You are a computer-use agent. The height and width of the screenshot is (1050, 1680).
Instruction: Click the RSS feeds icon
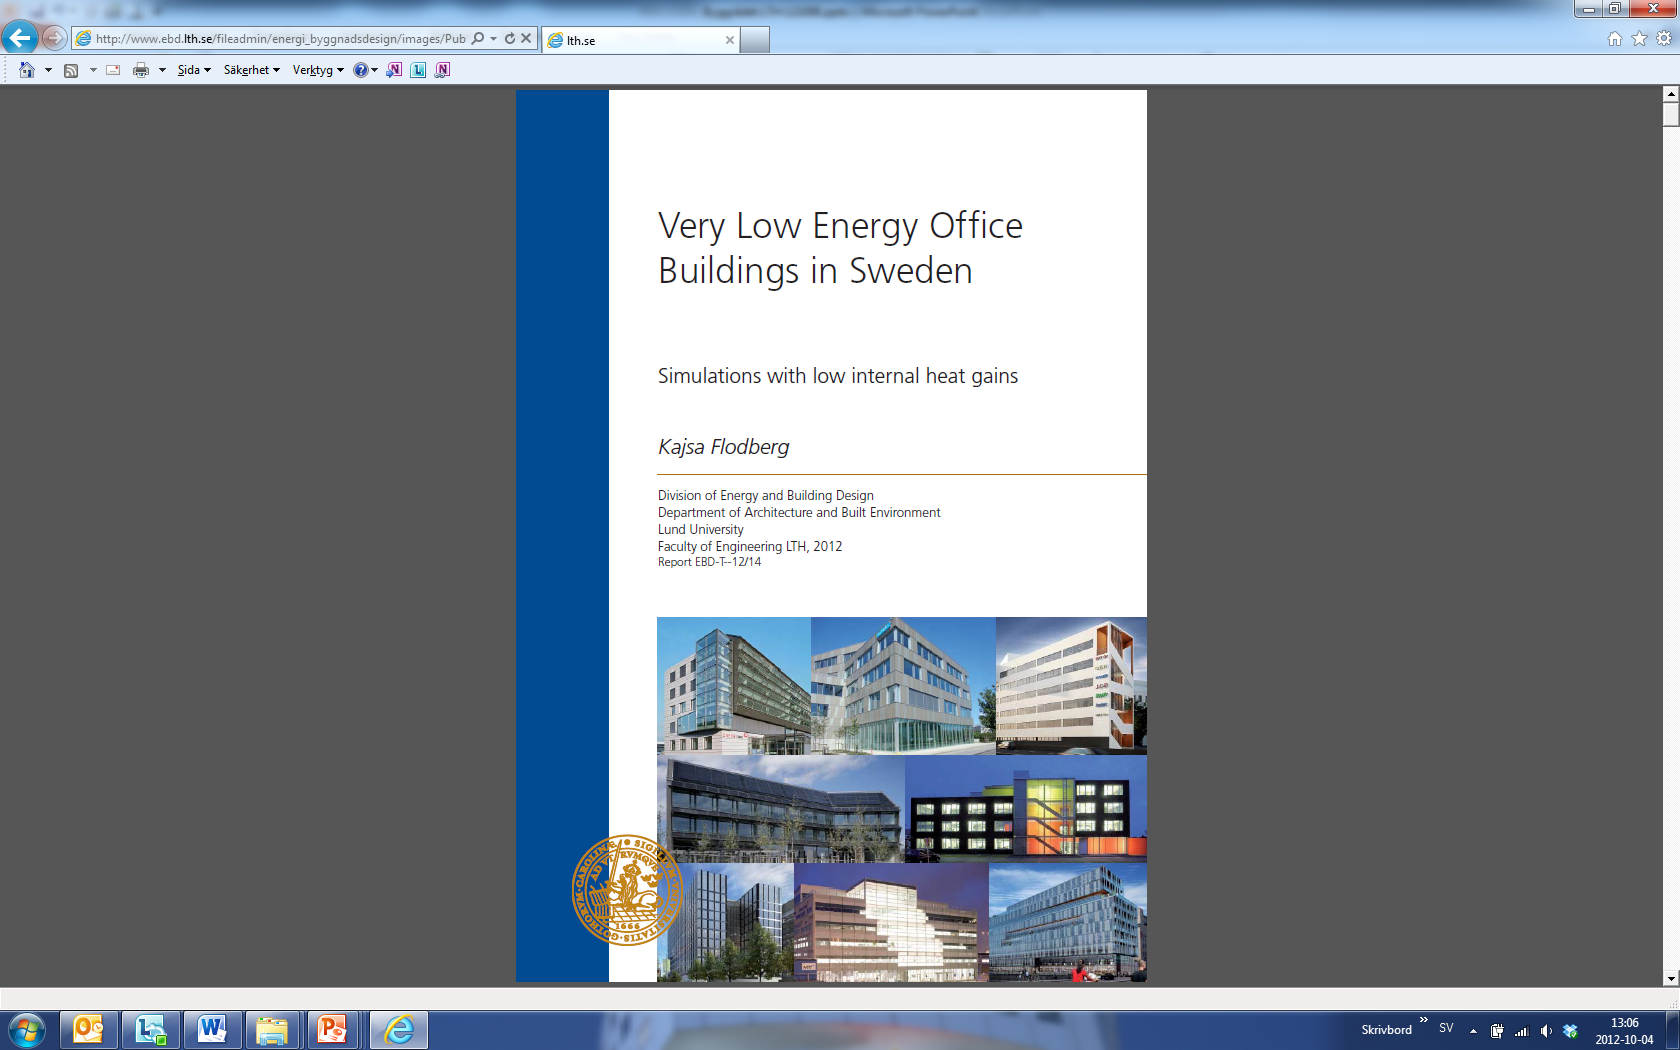click(x=71, y=70)
